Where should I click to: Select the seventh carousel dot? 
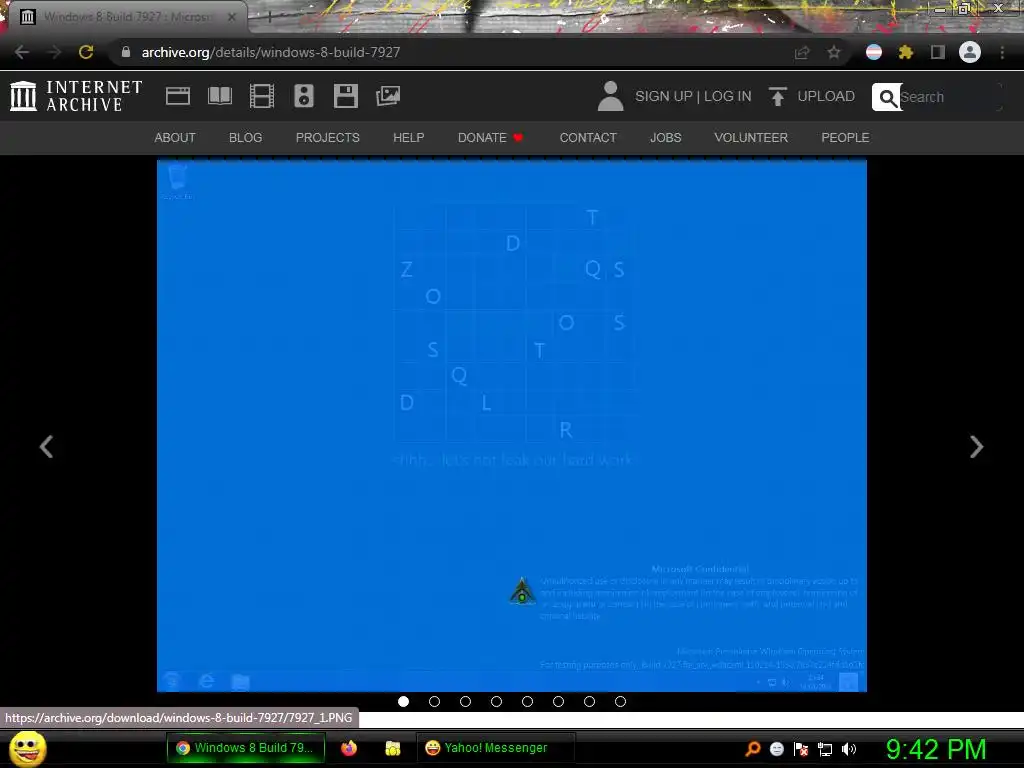pyautogui.click(x=590, y=701)
